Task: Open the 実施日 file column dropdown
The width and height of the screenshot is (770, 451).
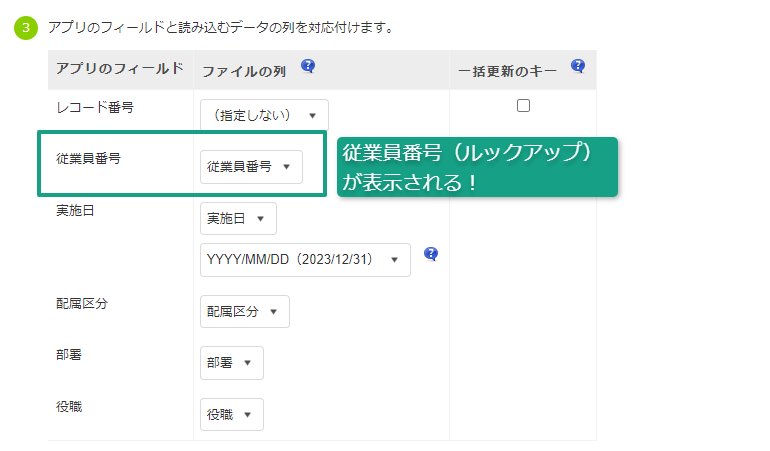Action: [238, 219]
